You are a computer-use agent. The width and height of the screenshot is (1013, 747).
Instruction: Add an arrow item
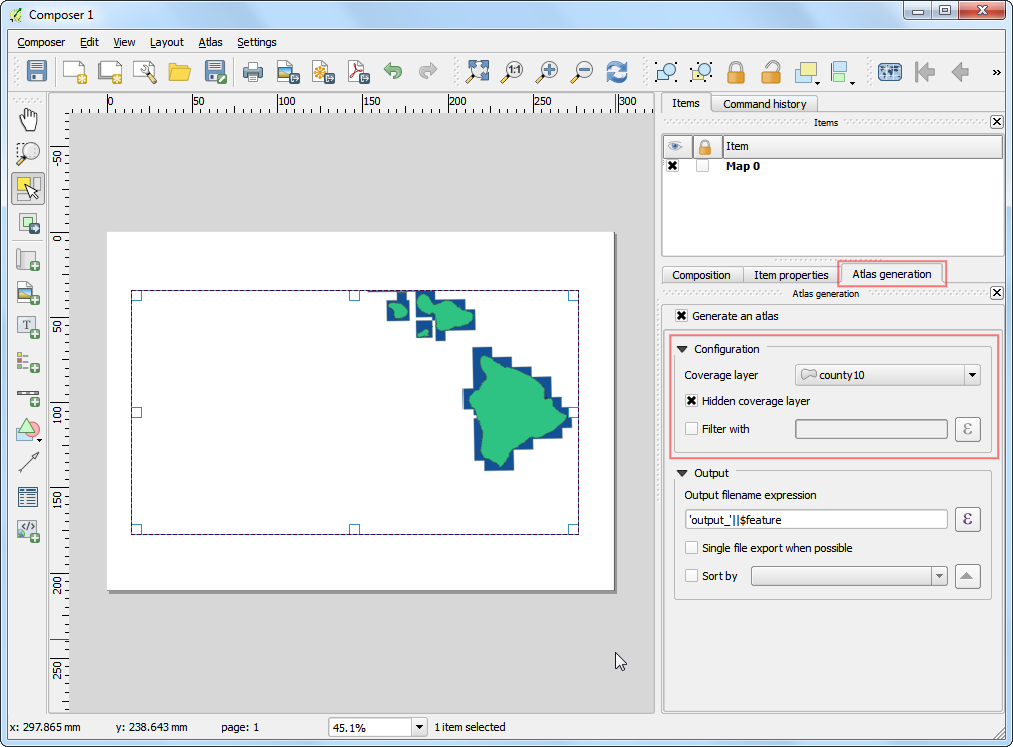tap(28, 463)
